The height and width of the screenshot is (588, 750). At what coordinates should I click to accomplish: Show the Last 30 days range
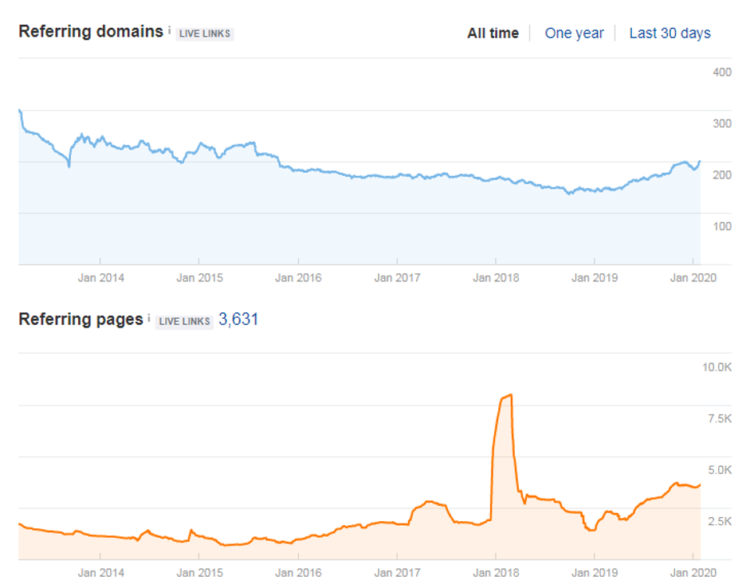(x=670, y=33)
